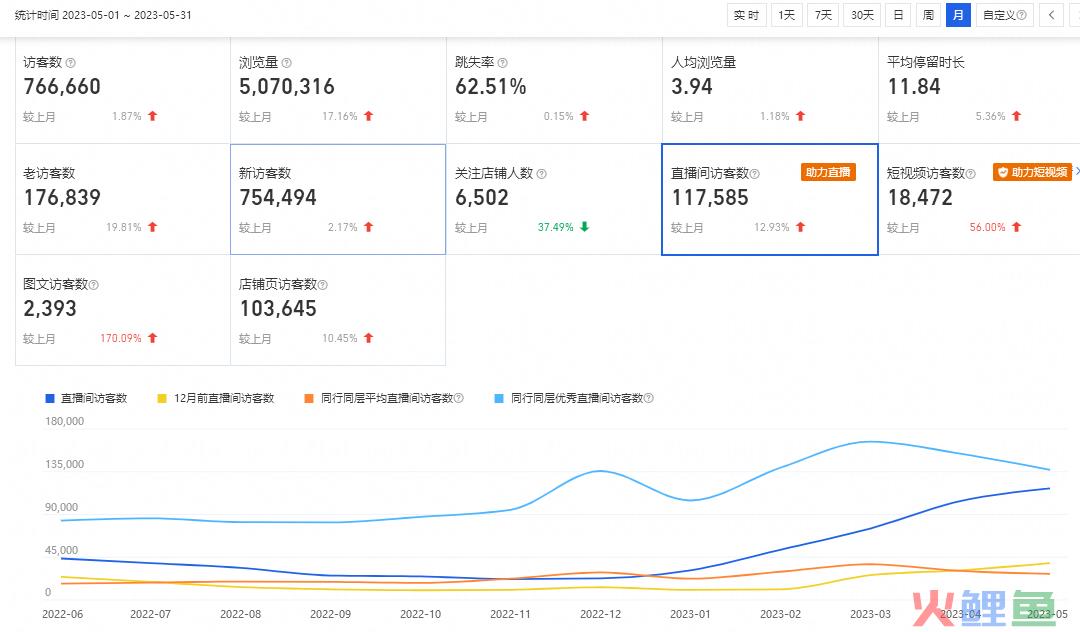Image resolution: width=1080 pixels, height=632 pixels.
Task: Expand the previous period navigation arrow
Action: [x=1051, y=15]
